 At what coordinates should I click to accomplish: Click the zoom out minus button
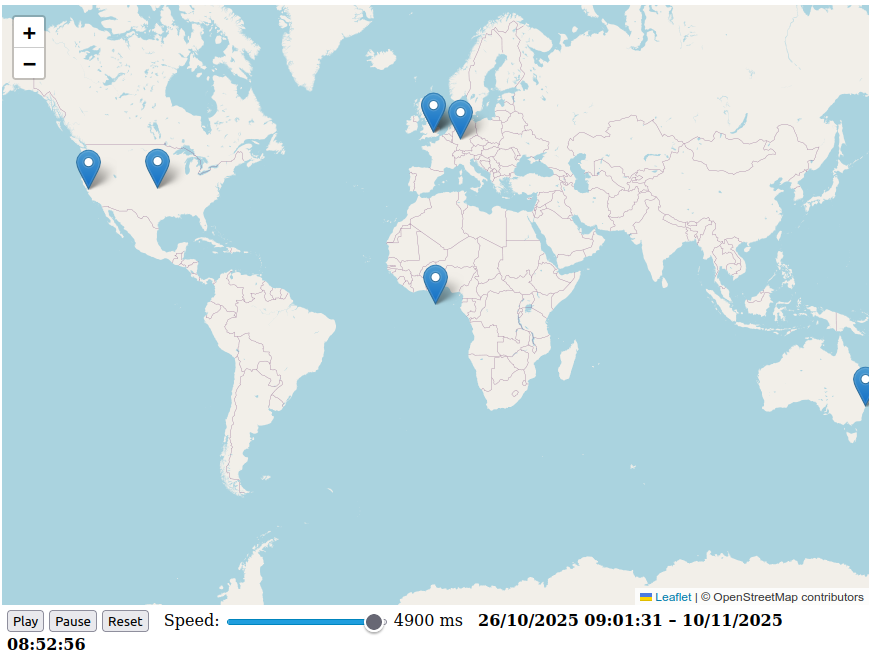coord(29,63)
